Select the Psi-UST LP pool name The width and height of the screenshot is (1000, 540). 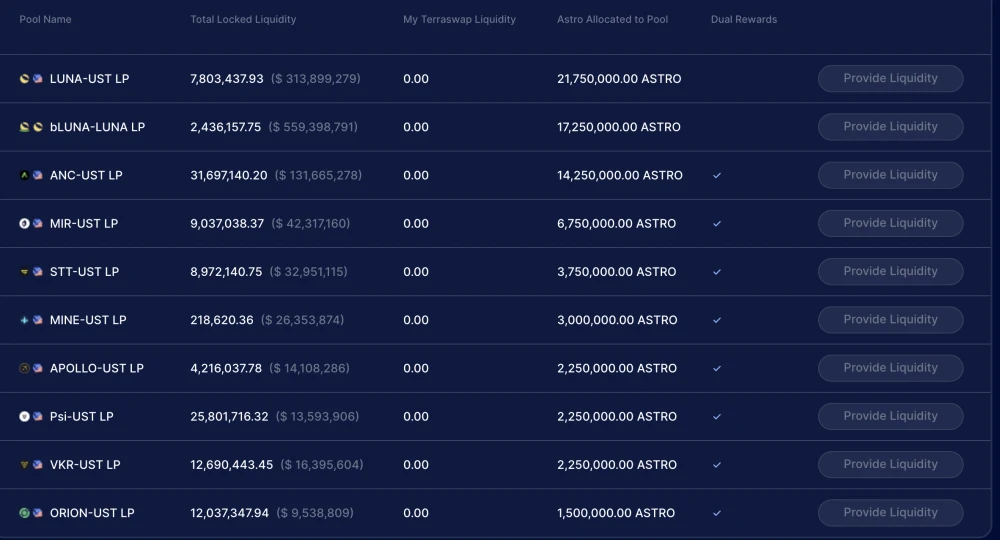[82, 416]
